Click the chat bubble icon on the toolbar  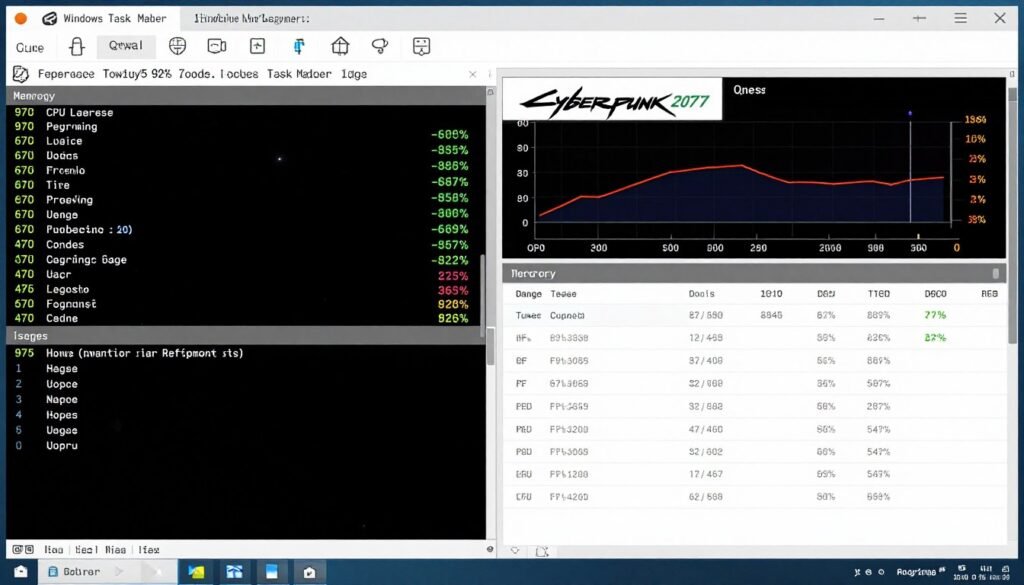tap(217, 46)
